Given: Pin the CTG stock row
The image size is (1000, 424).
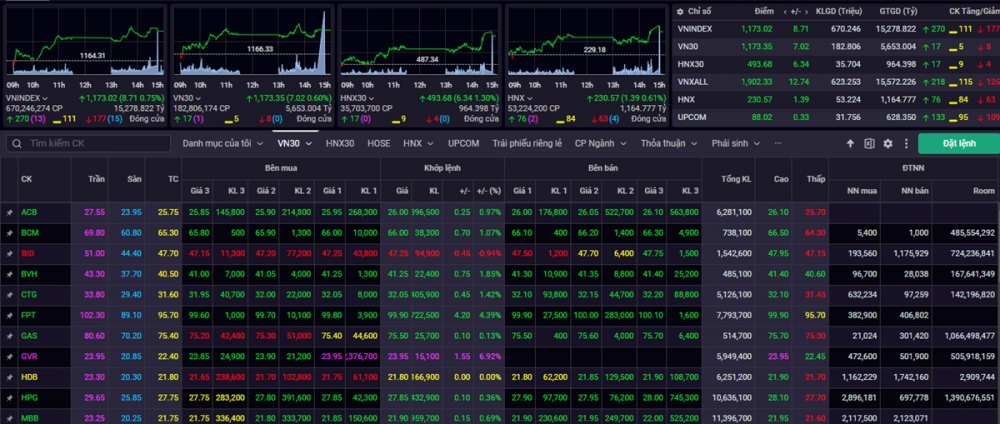Looking at the screenshot, I should click(x=9, y=295).
